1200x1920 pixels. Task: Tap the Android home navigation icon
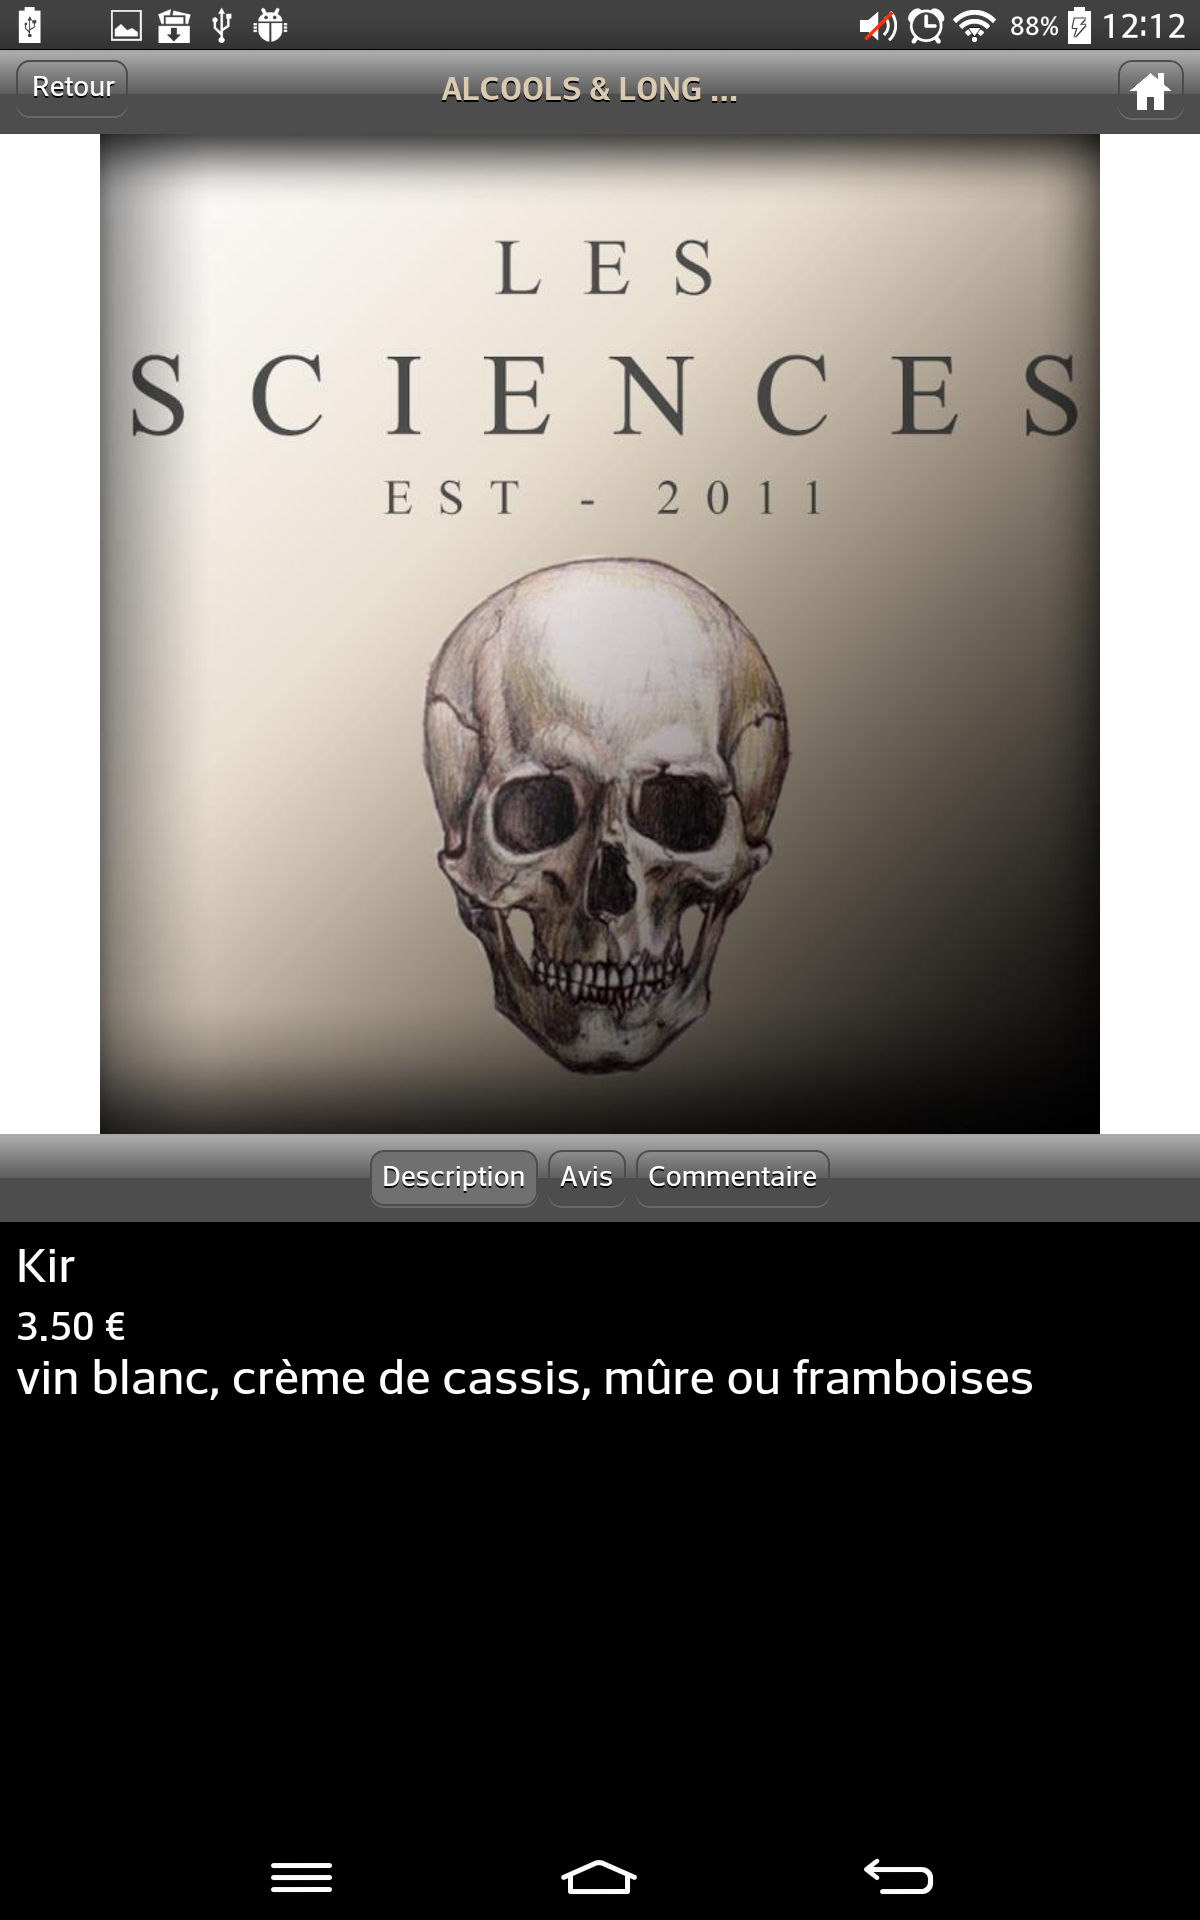599,1877
